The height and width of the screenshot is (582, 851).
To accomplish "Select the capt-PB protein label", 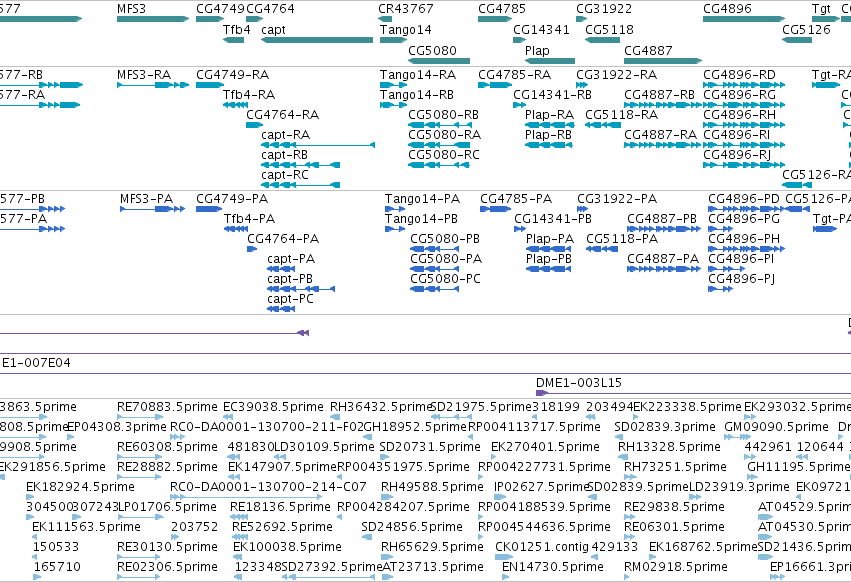I will (x=290, y=279).
